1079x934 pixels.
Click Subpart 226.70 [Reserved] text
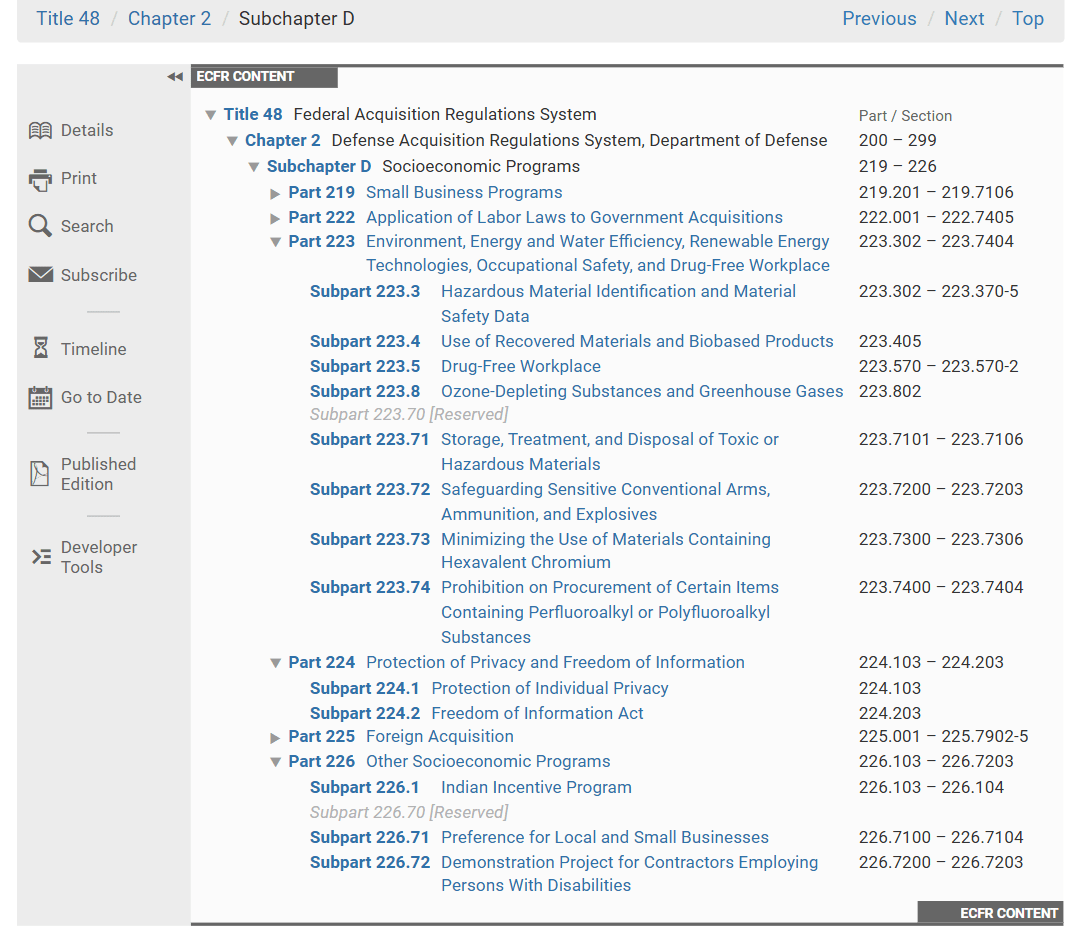409,812
